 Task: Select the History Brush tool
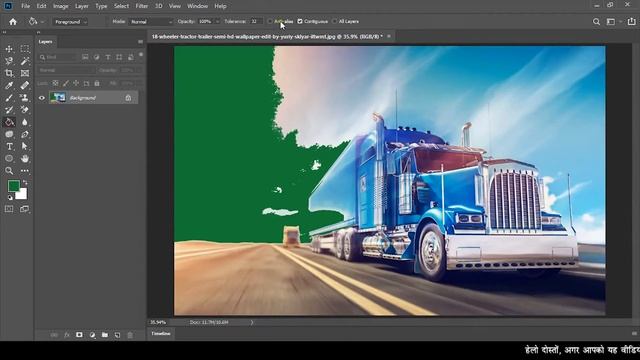click(x=9, y=110)
